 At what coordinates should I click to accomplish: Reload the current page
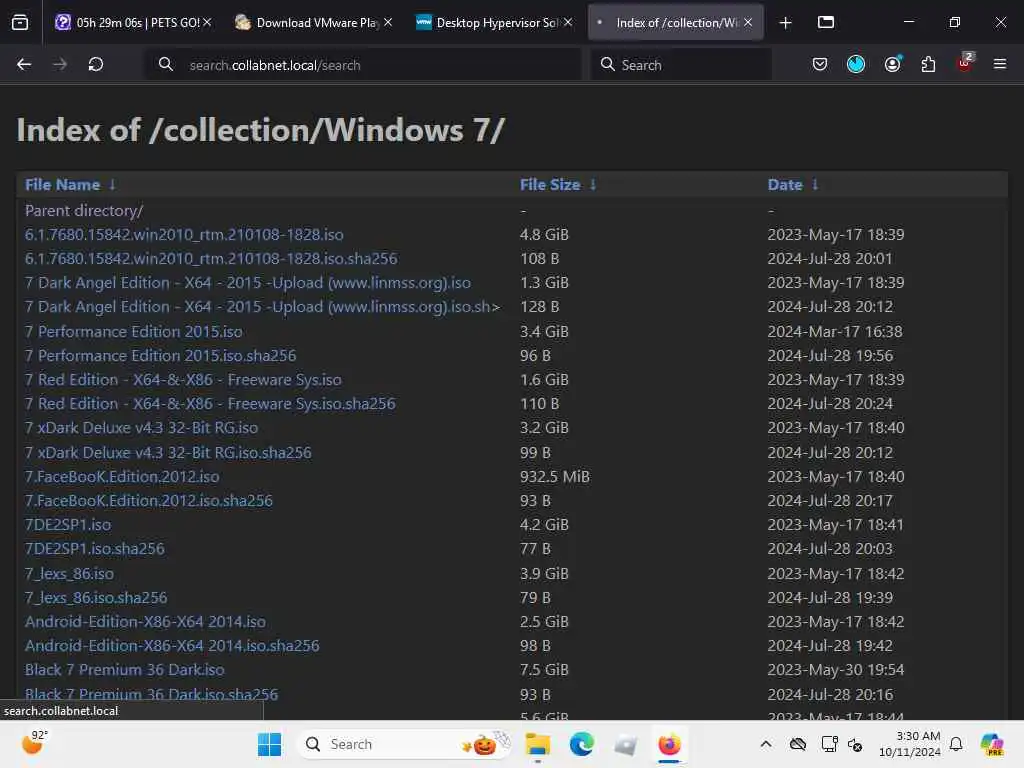click(96, 64)
